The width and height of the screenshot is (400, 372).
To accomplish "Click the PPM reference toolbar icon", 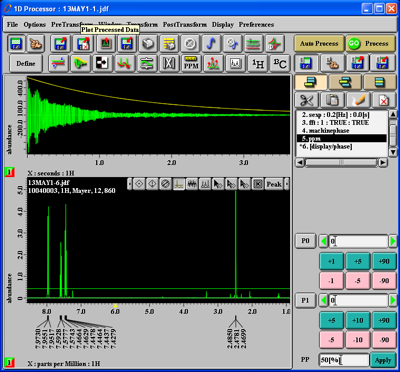I will pos(191,63).
